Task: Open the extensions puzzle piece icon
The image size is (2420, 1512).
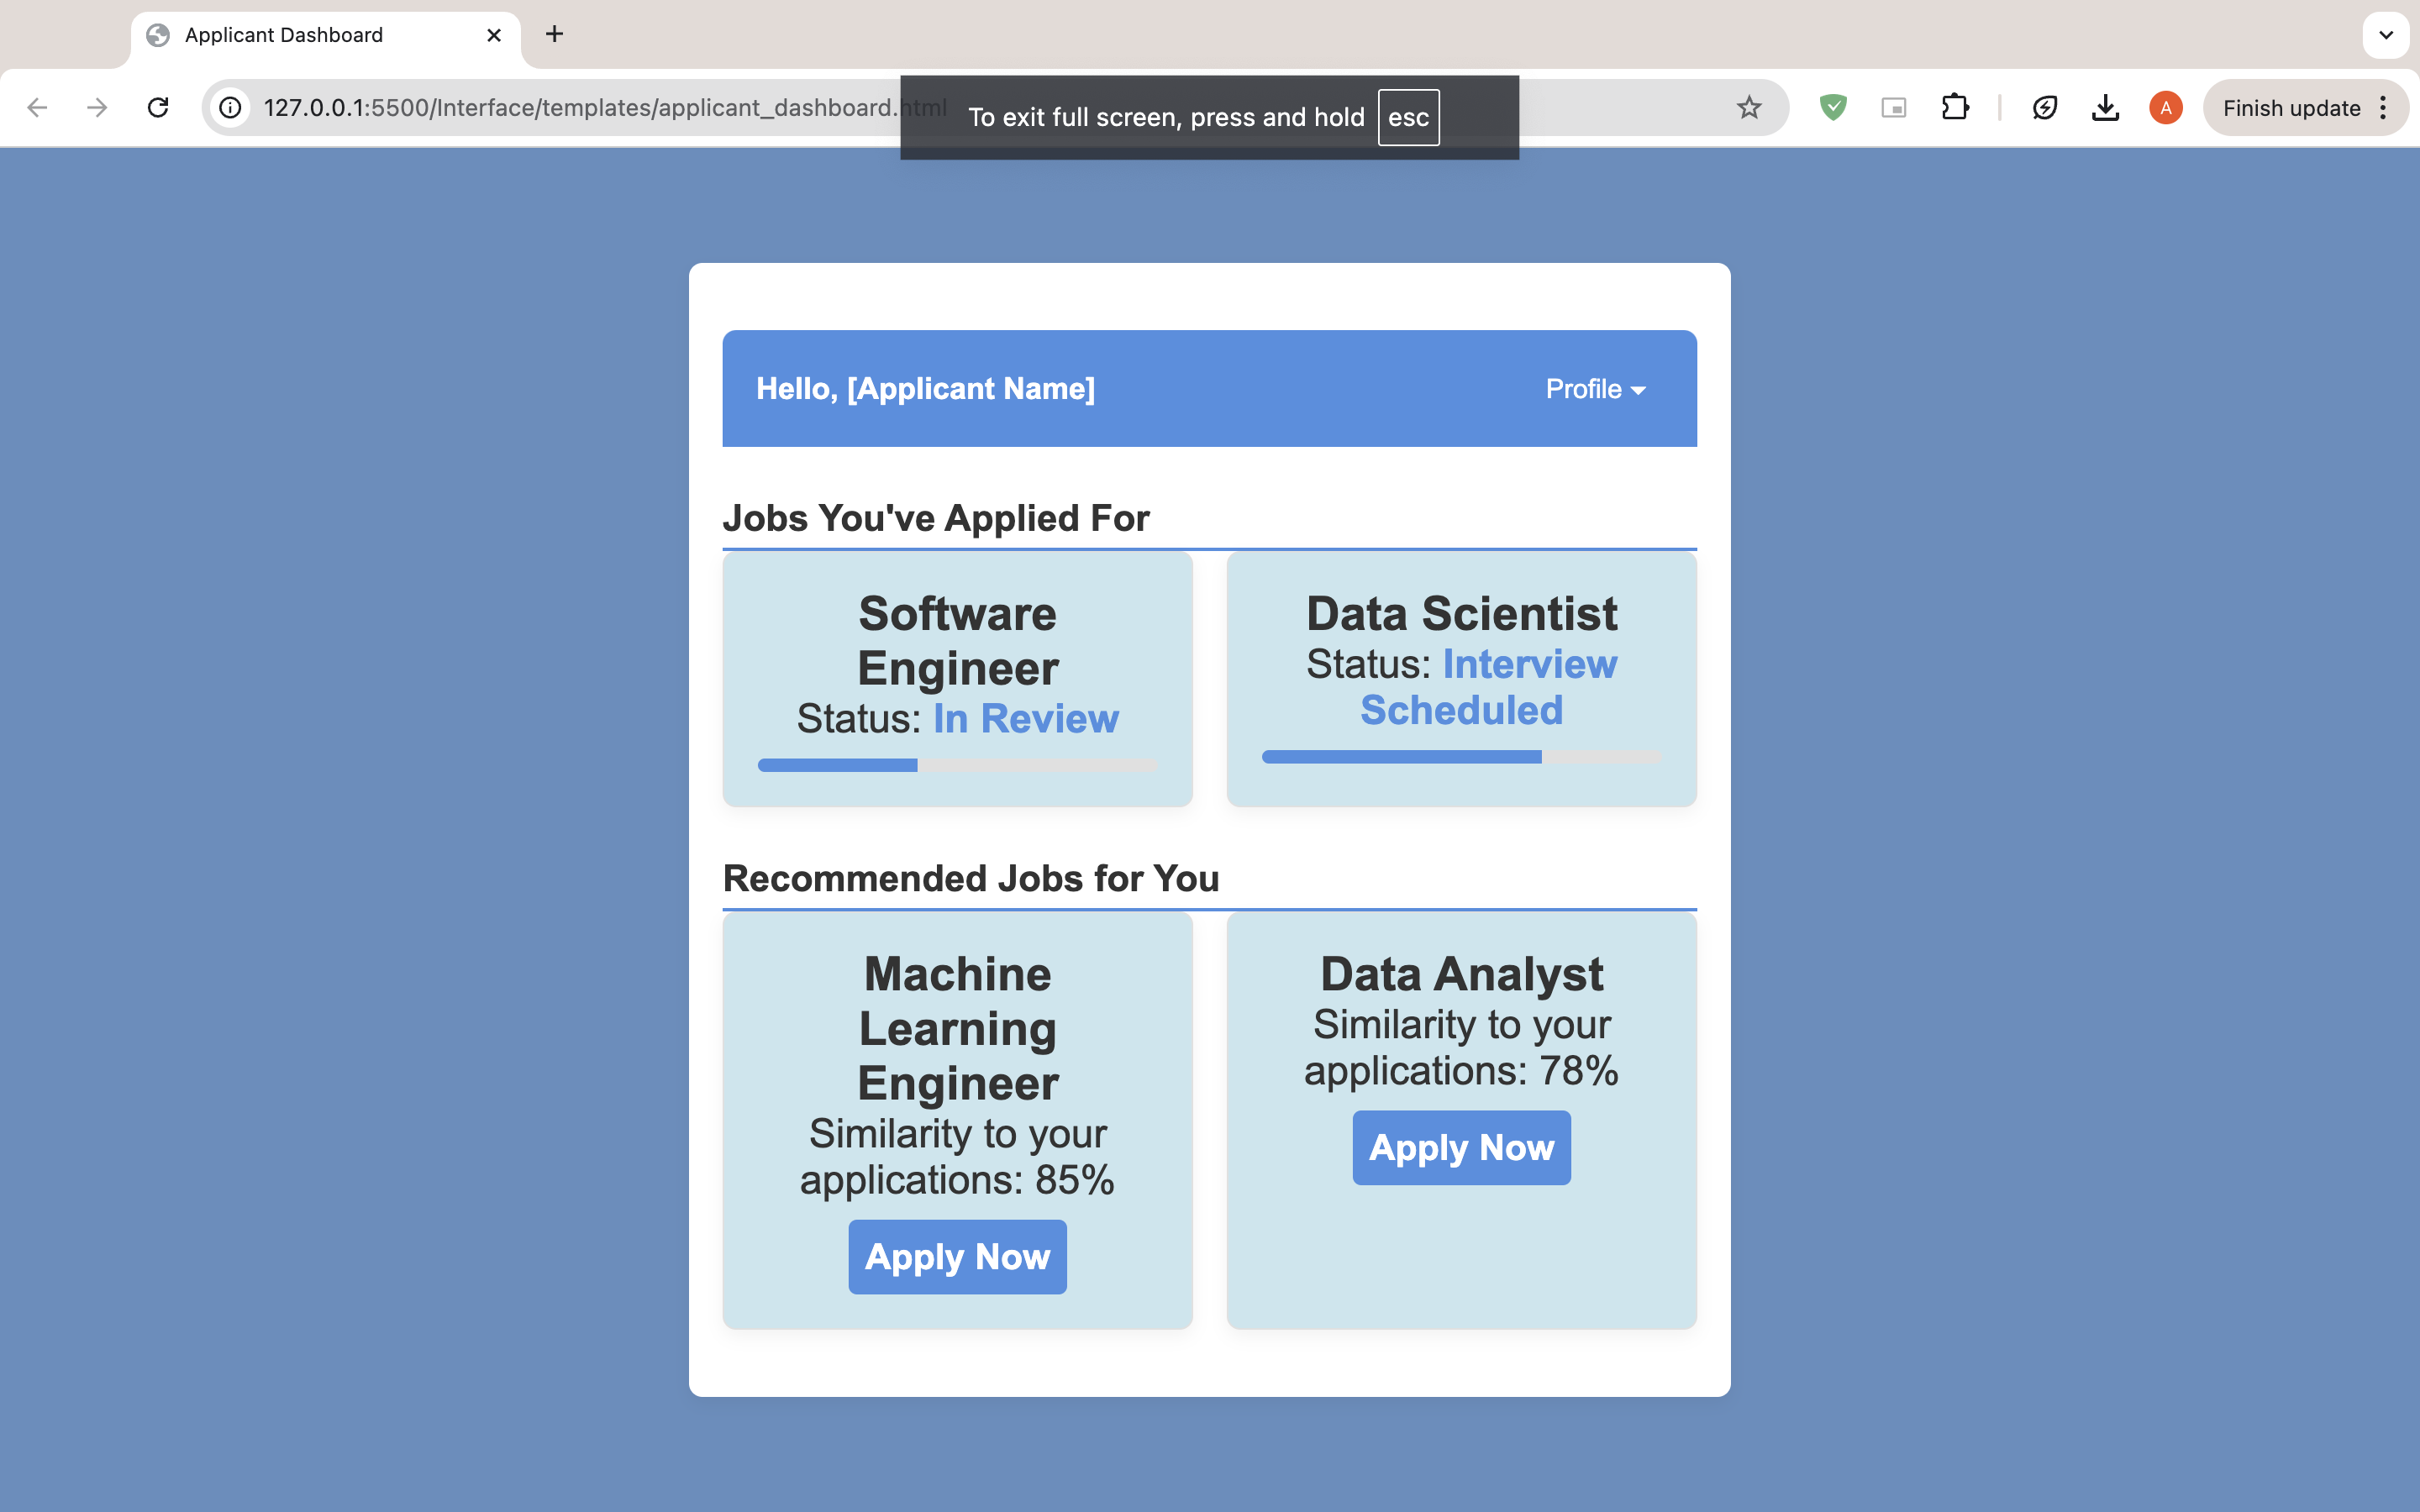Action: [x=1954, y=108]
